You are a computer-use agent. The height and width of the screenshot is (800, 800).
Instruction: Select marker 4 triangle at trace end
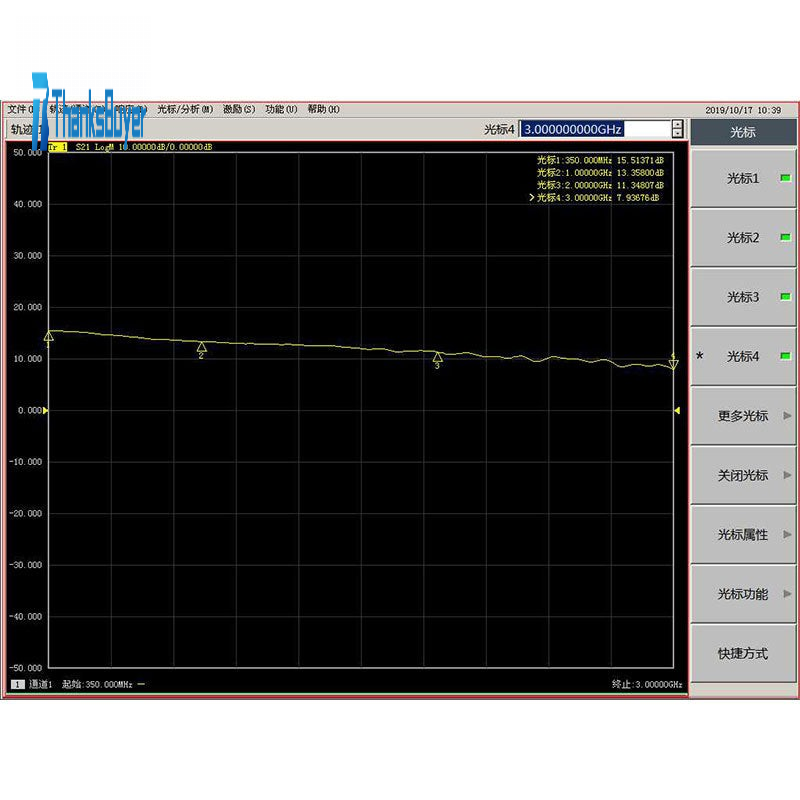click(x=673, y=365)
